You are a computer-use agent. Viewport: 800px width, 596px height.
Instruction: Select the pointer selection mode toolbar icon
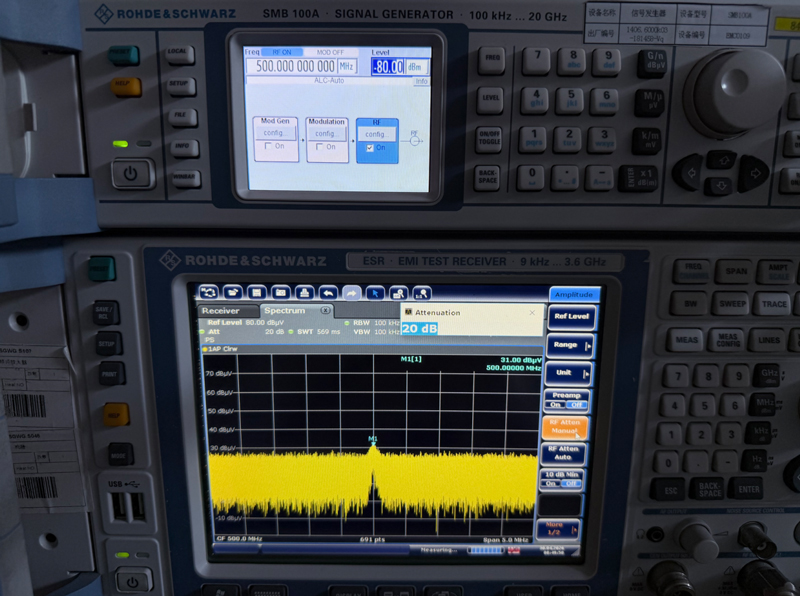click(x=375, y=293)
